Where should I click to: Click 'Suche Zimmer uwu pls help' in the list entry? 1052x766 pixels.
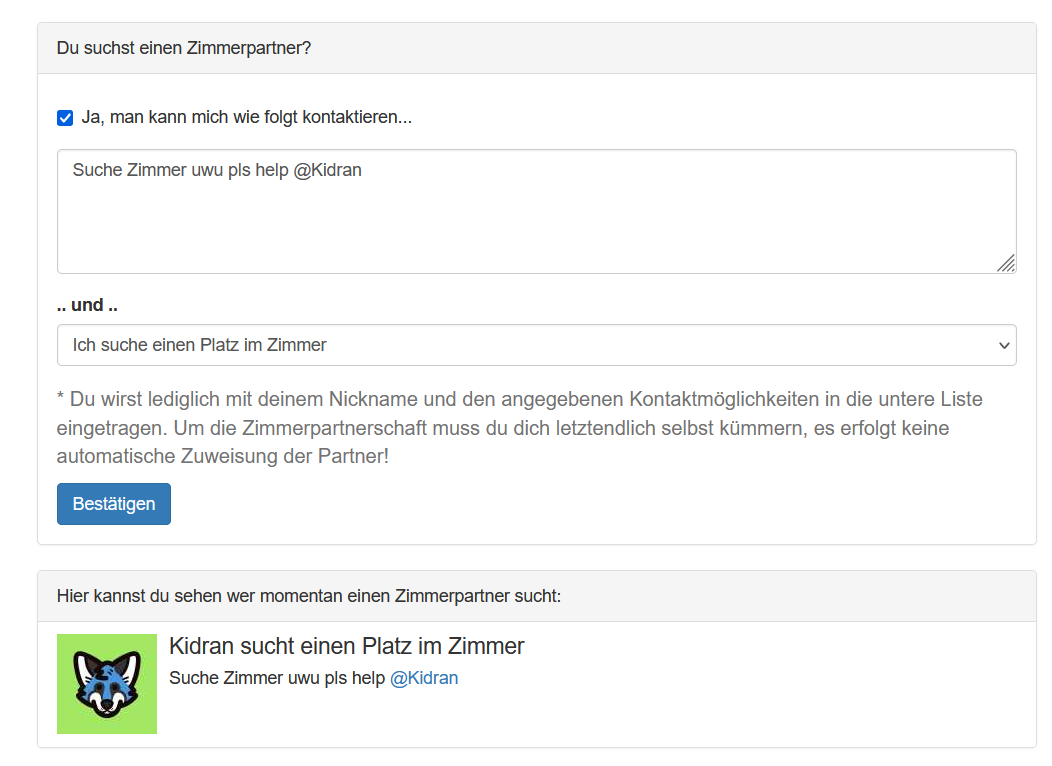click(277, 678)
